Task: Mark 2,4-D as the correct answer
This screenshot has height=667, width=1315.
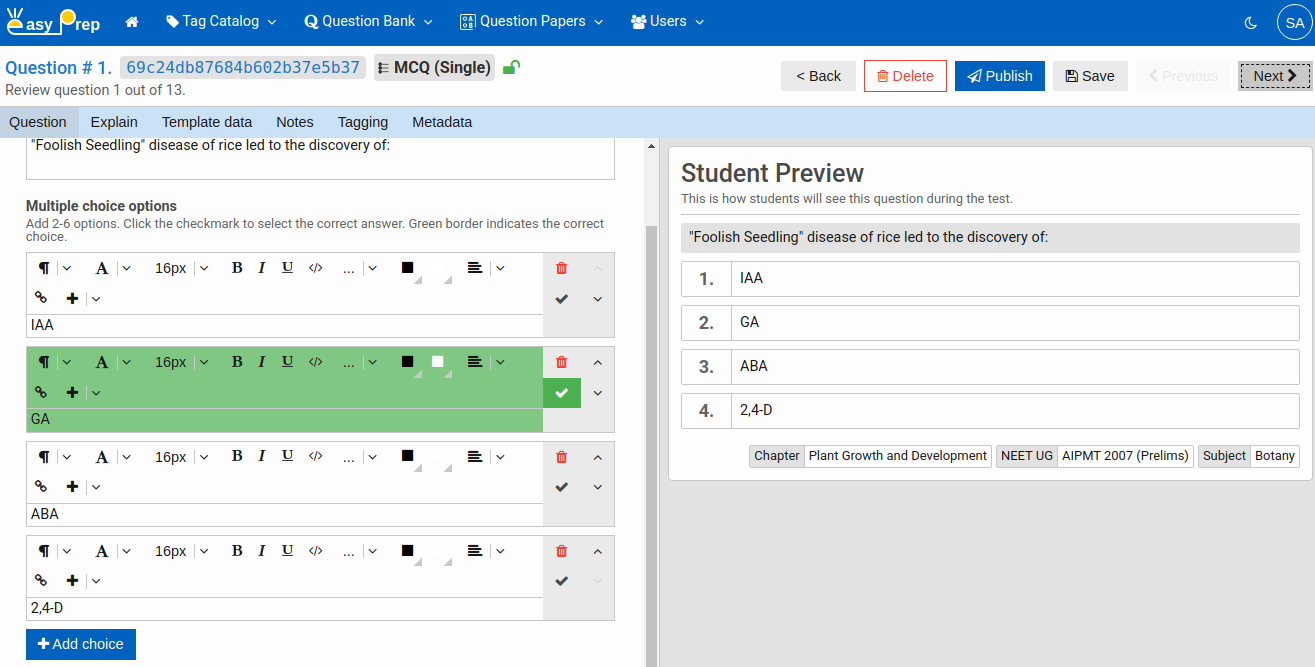Action: coord(561,581)
